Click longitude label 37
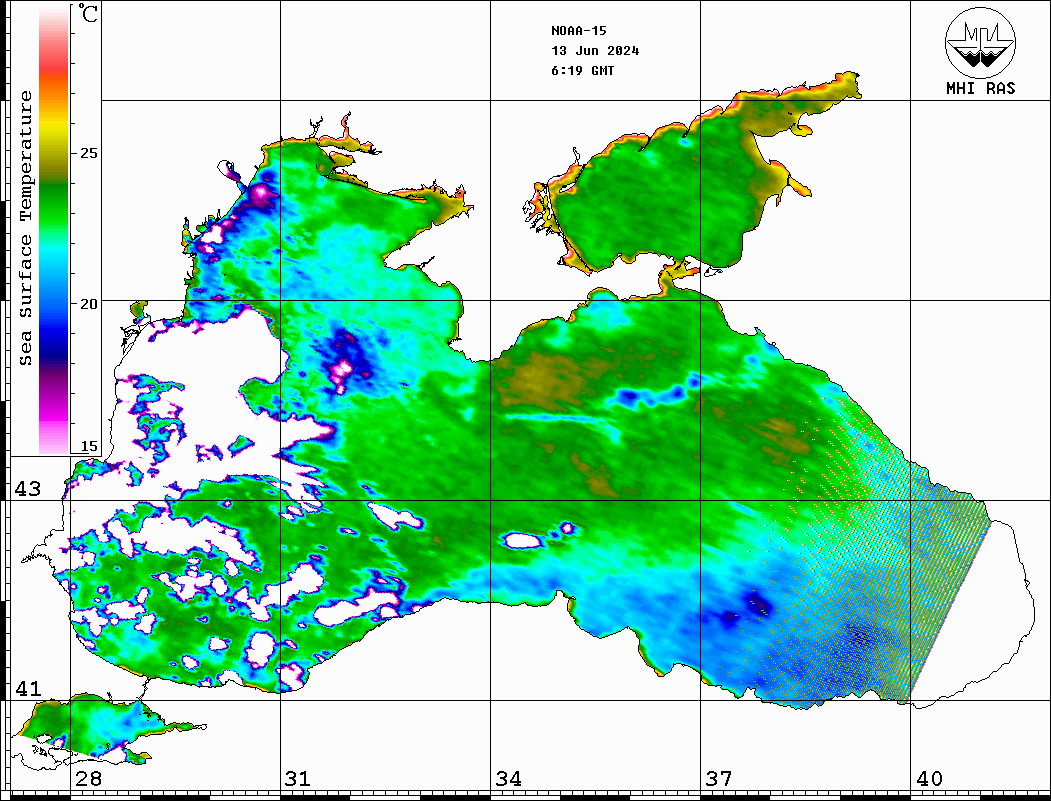The width and height of the screenshot is (1051, 801). 719,779
